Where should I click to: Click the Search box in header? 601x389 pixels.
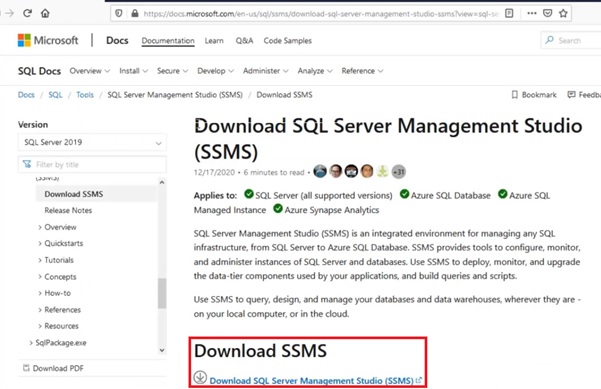(571, 40)
